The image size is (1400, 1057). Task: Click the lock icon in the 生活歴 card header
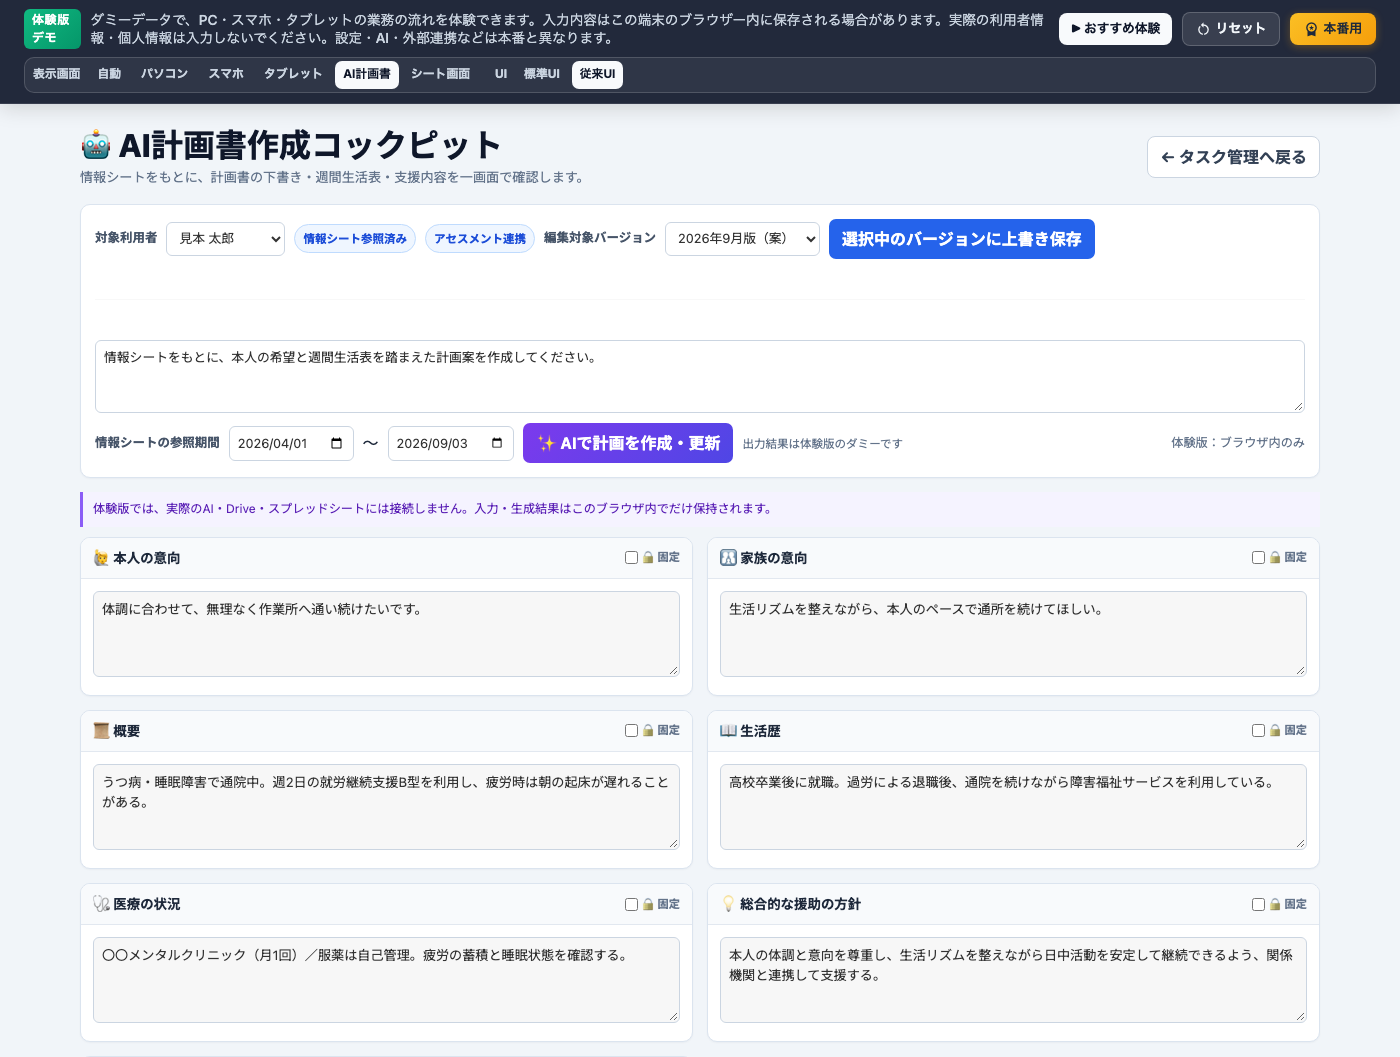tap(1275, 731)
